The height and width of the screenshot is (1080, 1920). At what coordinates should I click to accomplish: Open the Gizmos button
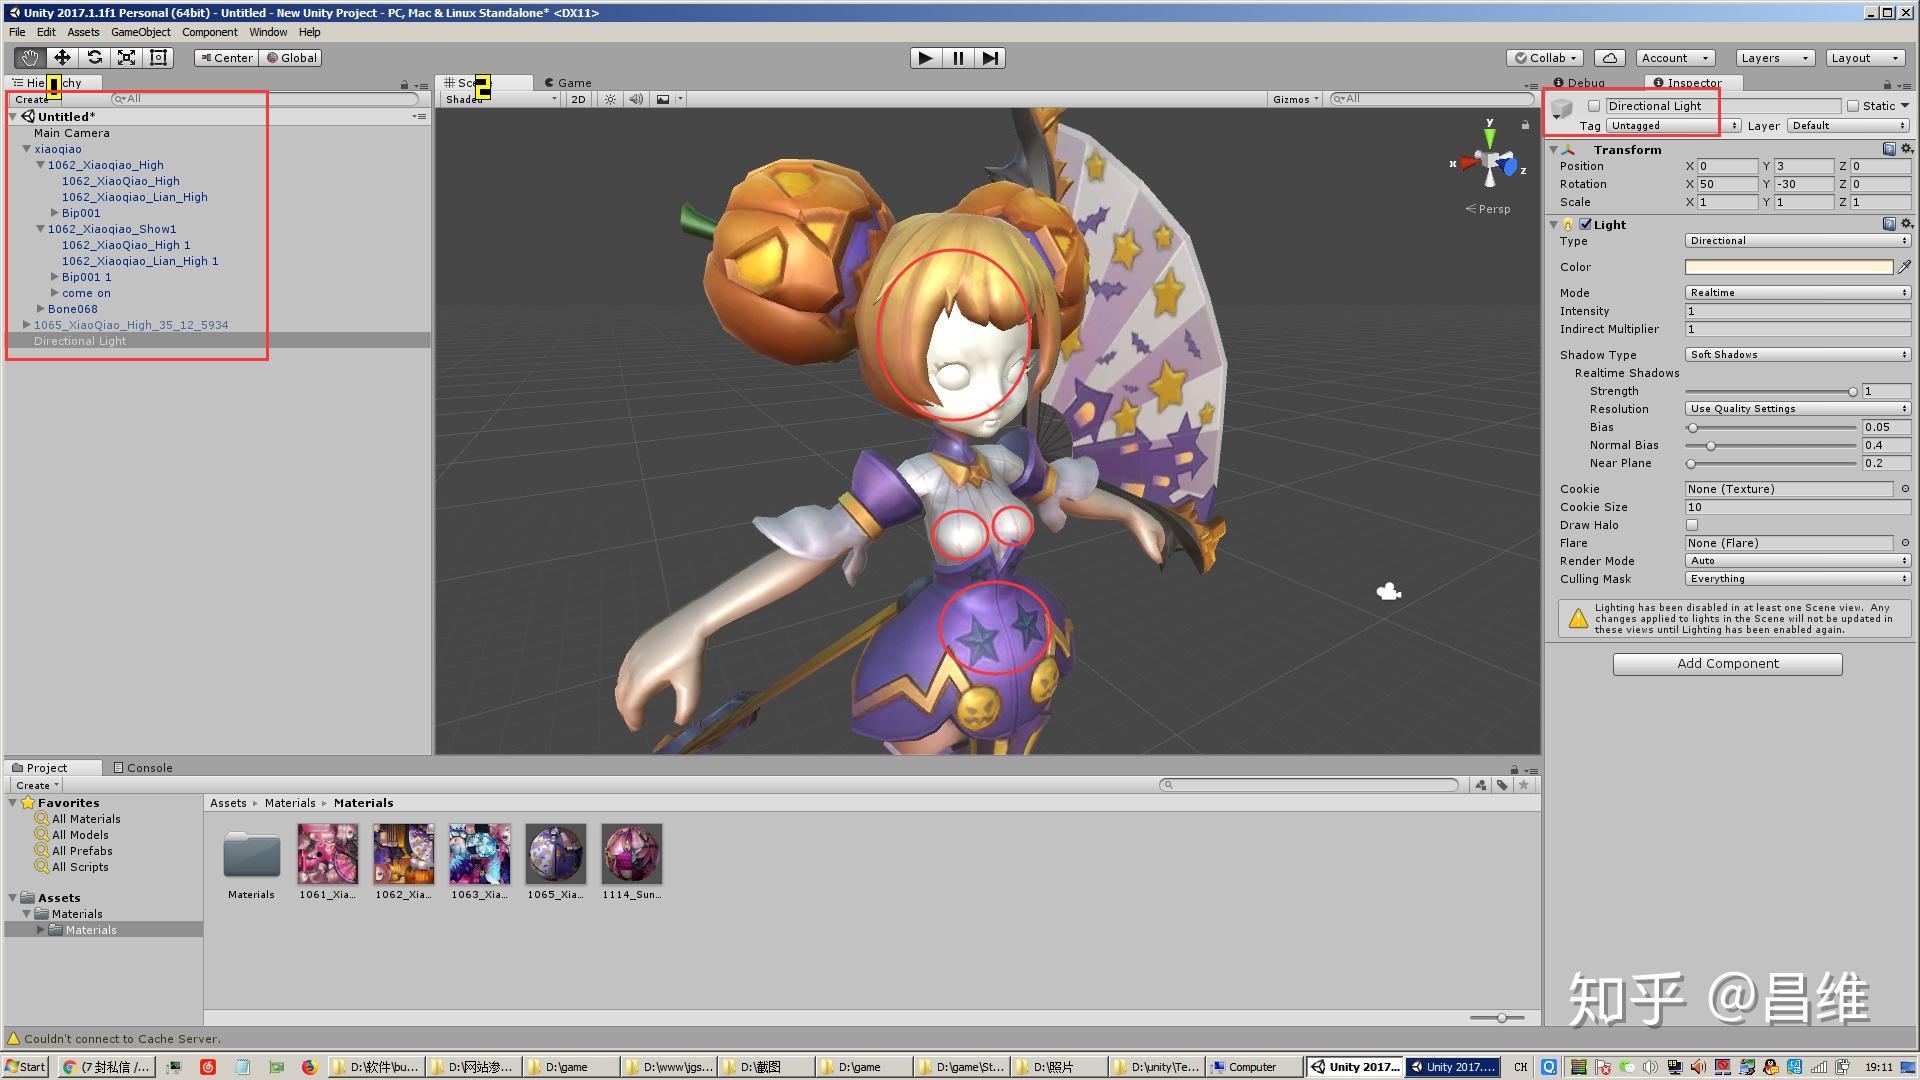tap(1296, 99)
